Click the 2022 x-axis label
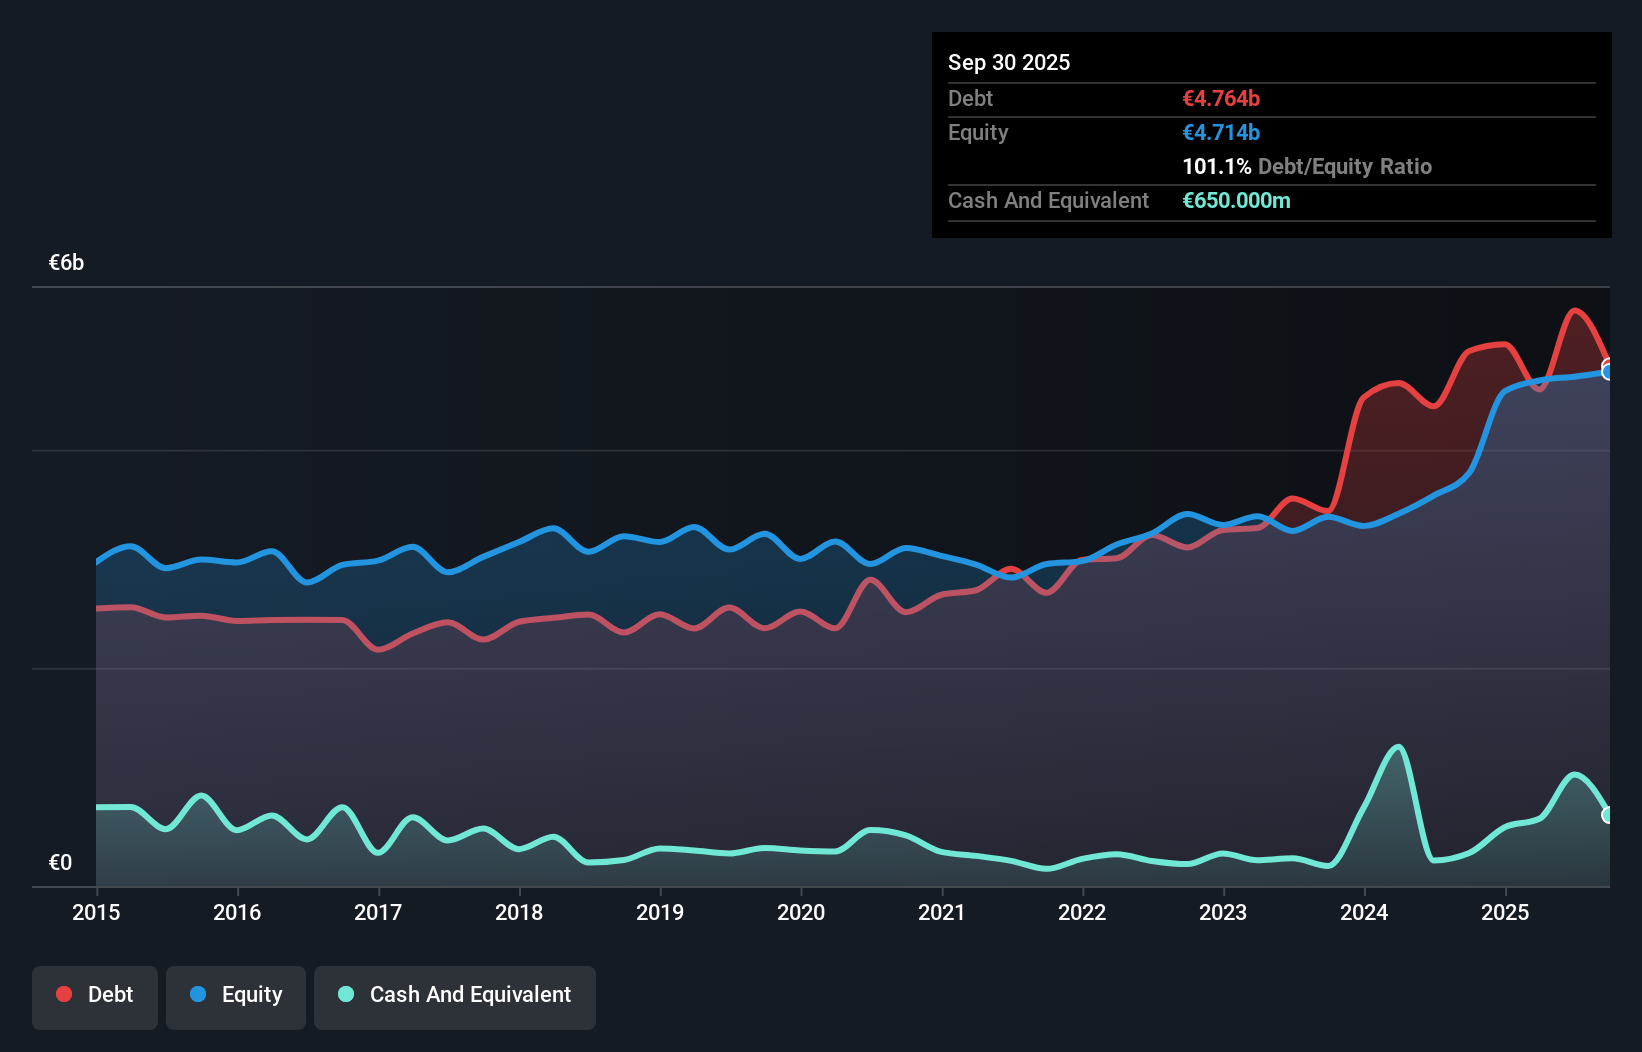Viewport: 1642px width, 1052px height. click(x=1082, y=912)
